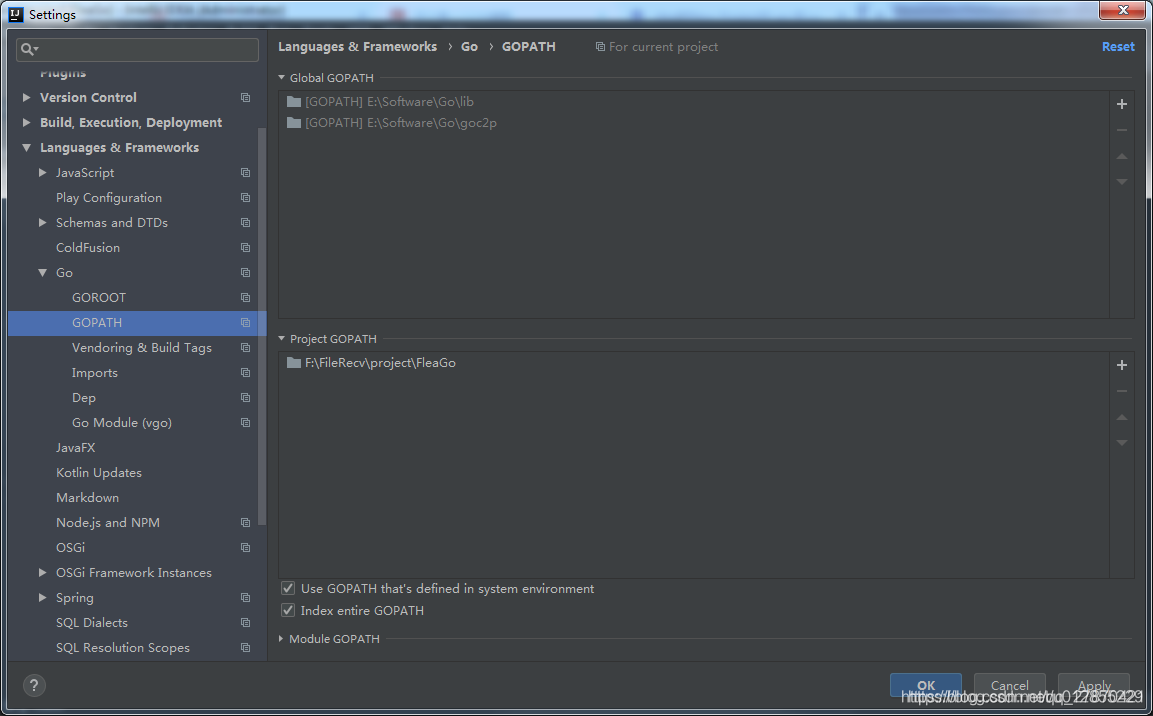Collapse Languages & Frameworks node arrow
This screenshot has width=1153, height=716.
click(x=26, y=147)
